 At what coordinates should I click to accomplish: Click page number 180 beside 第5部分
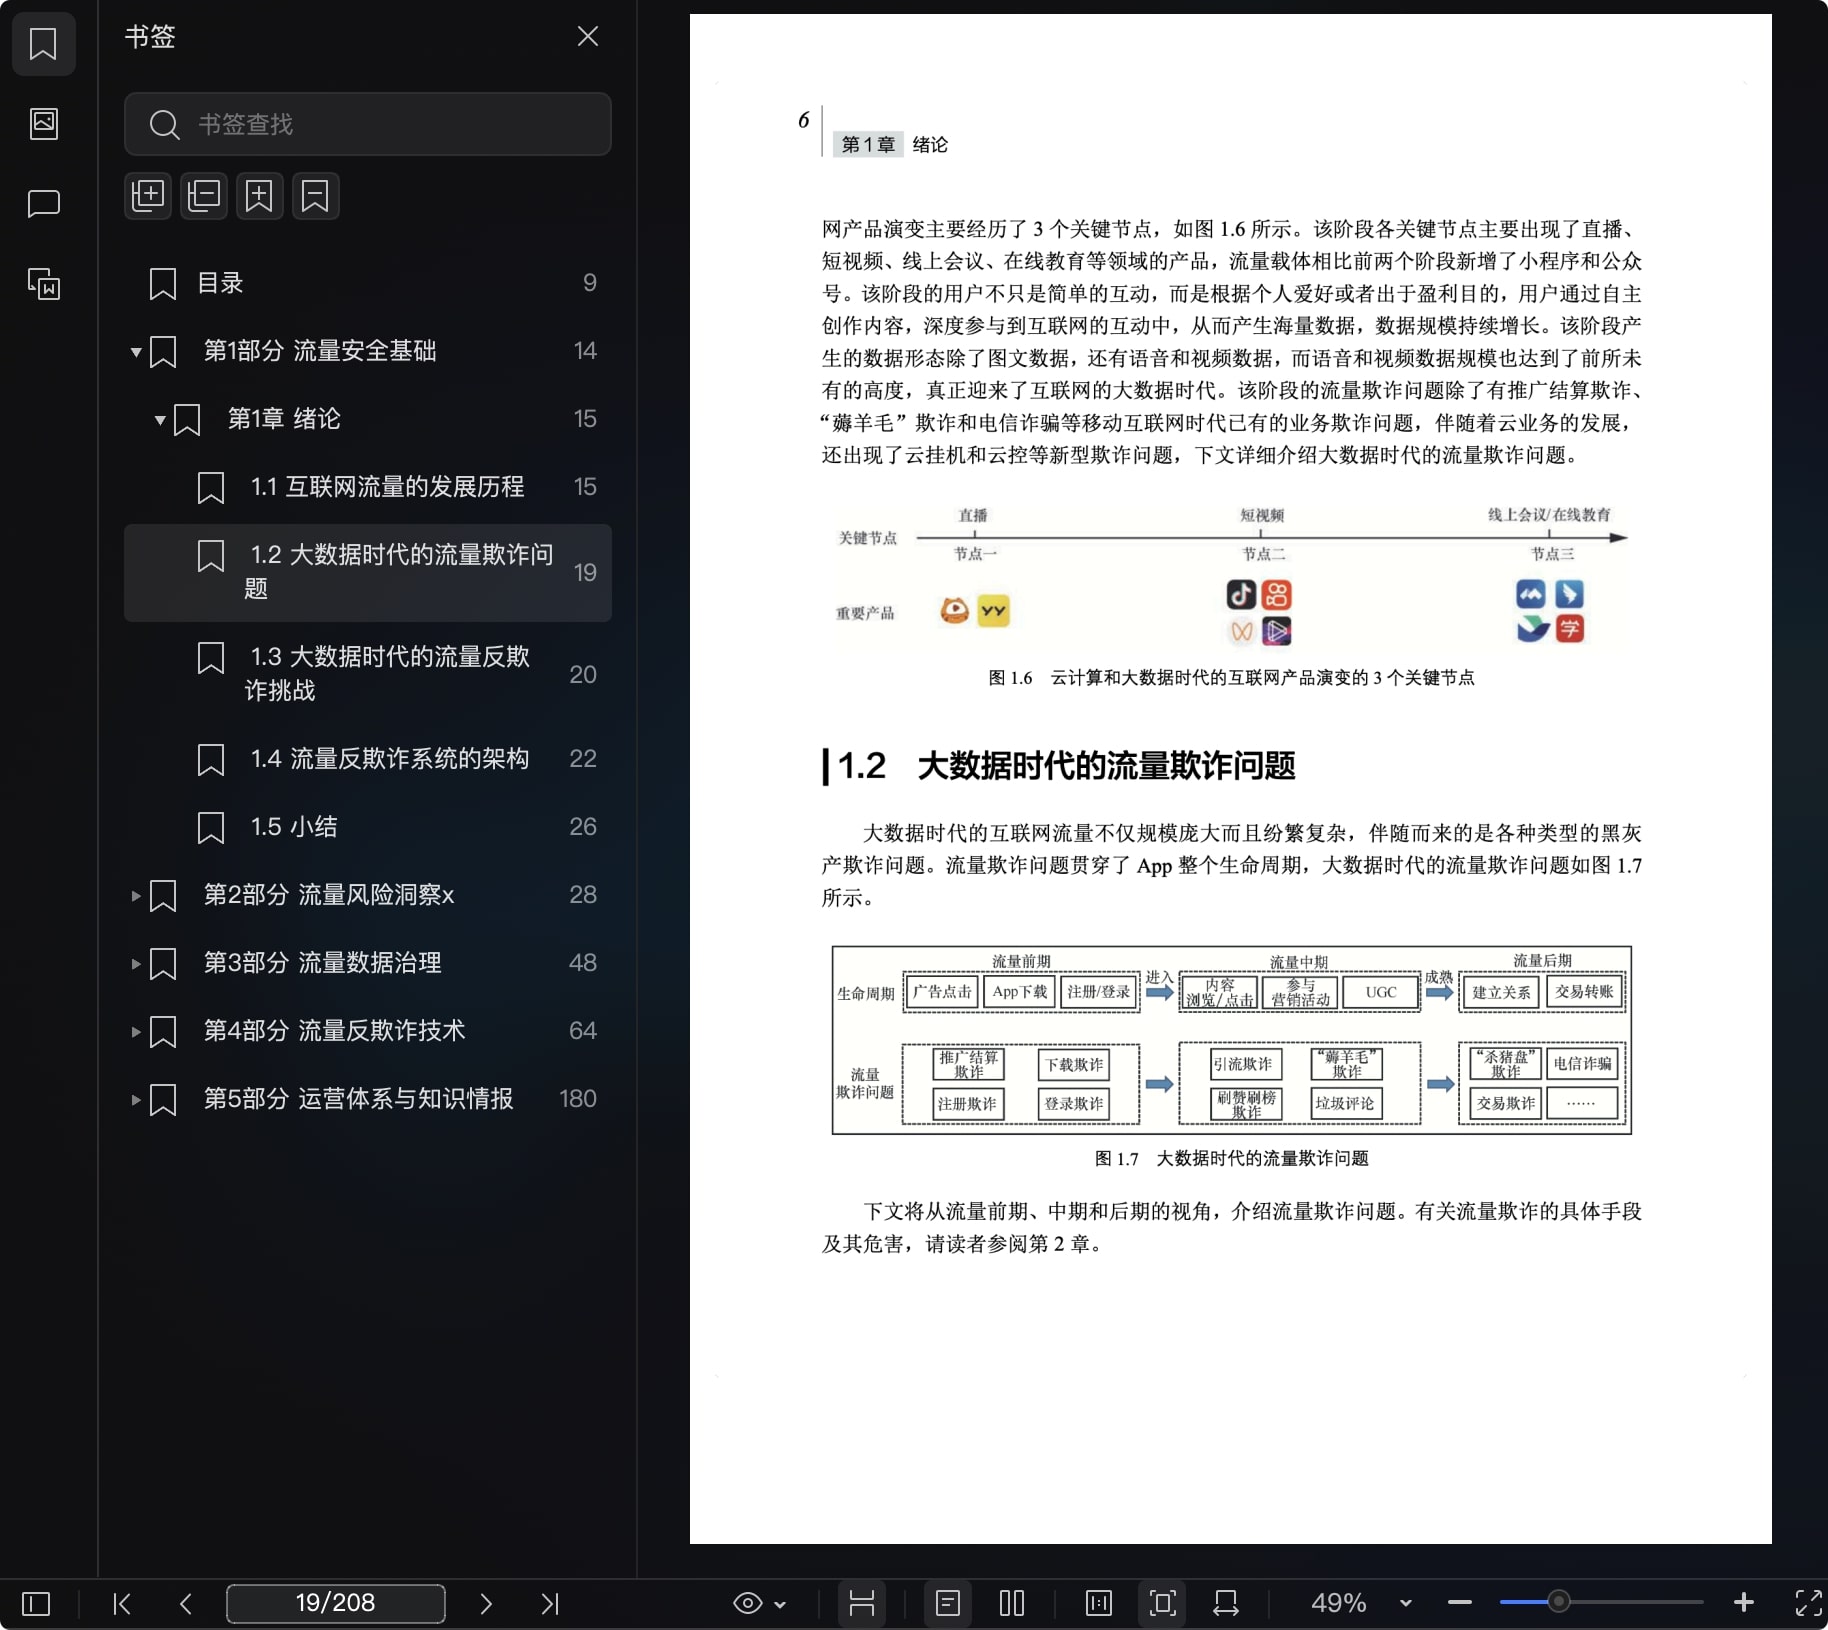[x=578, y=1099]
